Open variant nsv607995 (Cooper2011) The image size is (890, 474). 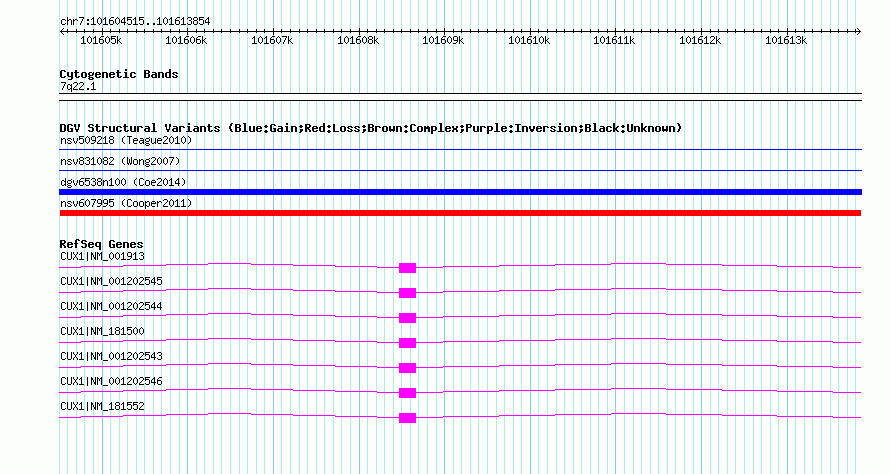126,203
